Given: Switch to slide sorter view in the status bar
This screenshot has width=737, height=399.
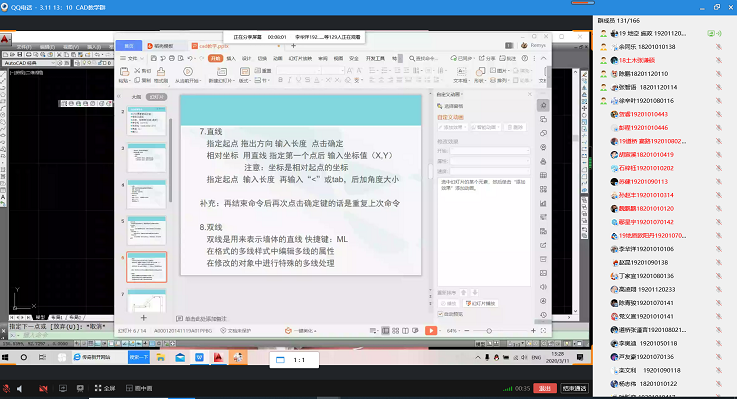Looking at the screenshot, I should [395, 331].
